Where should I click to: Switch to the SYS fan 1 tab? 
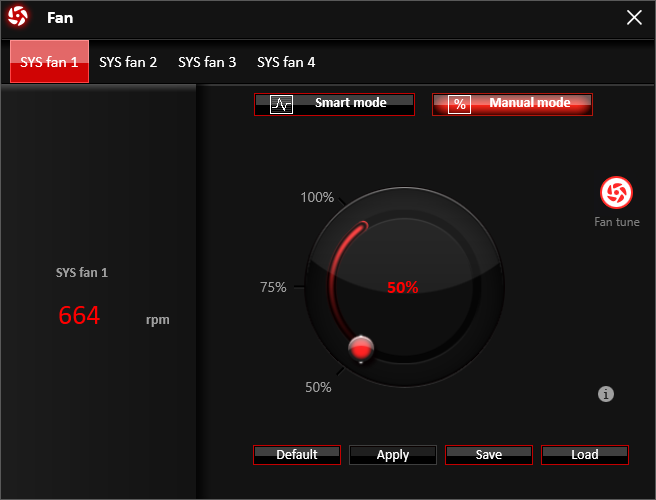[x=49, y=62]
